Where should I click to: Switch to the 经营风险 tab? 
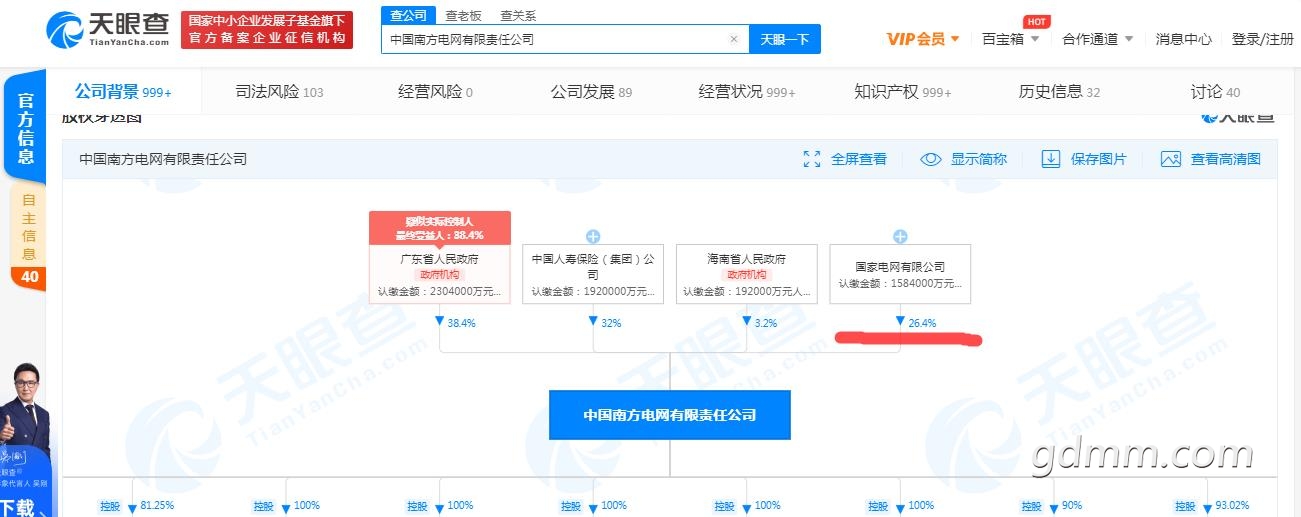435,92
